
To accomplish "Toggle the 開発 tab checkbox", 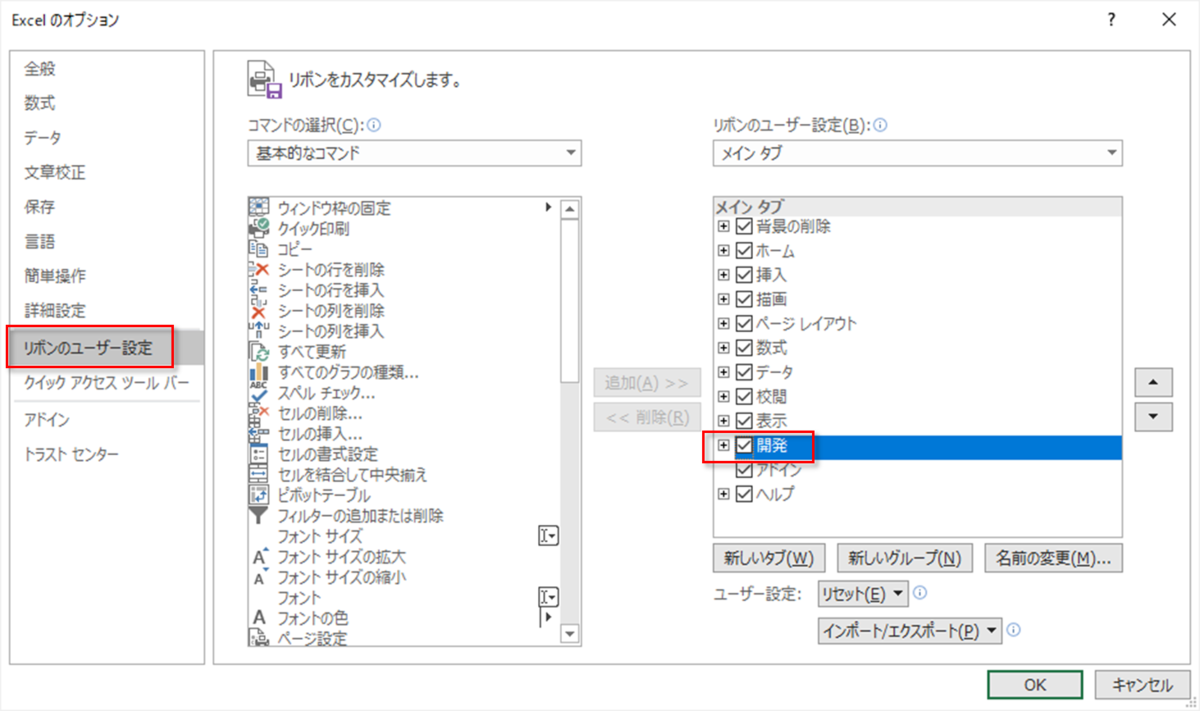I will tap(744, 445).
